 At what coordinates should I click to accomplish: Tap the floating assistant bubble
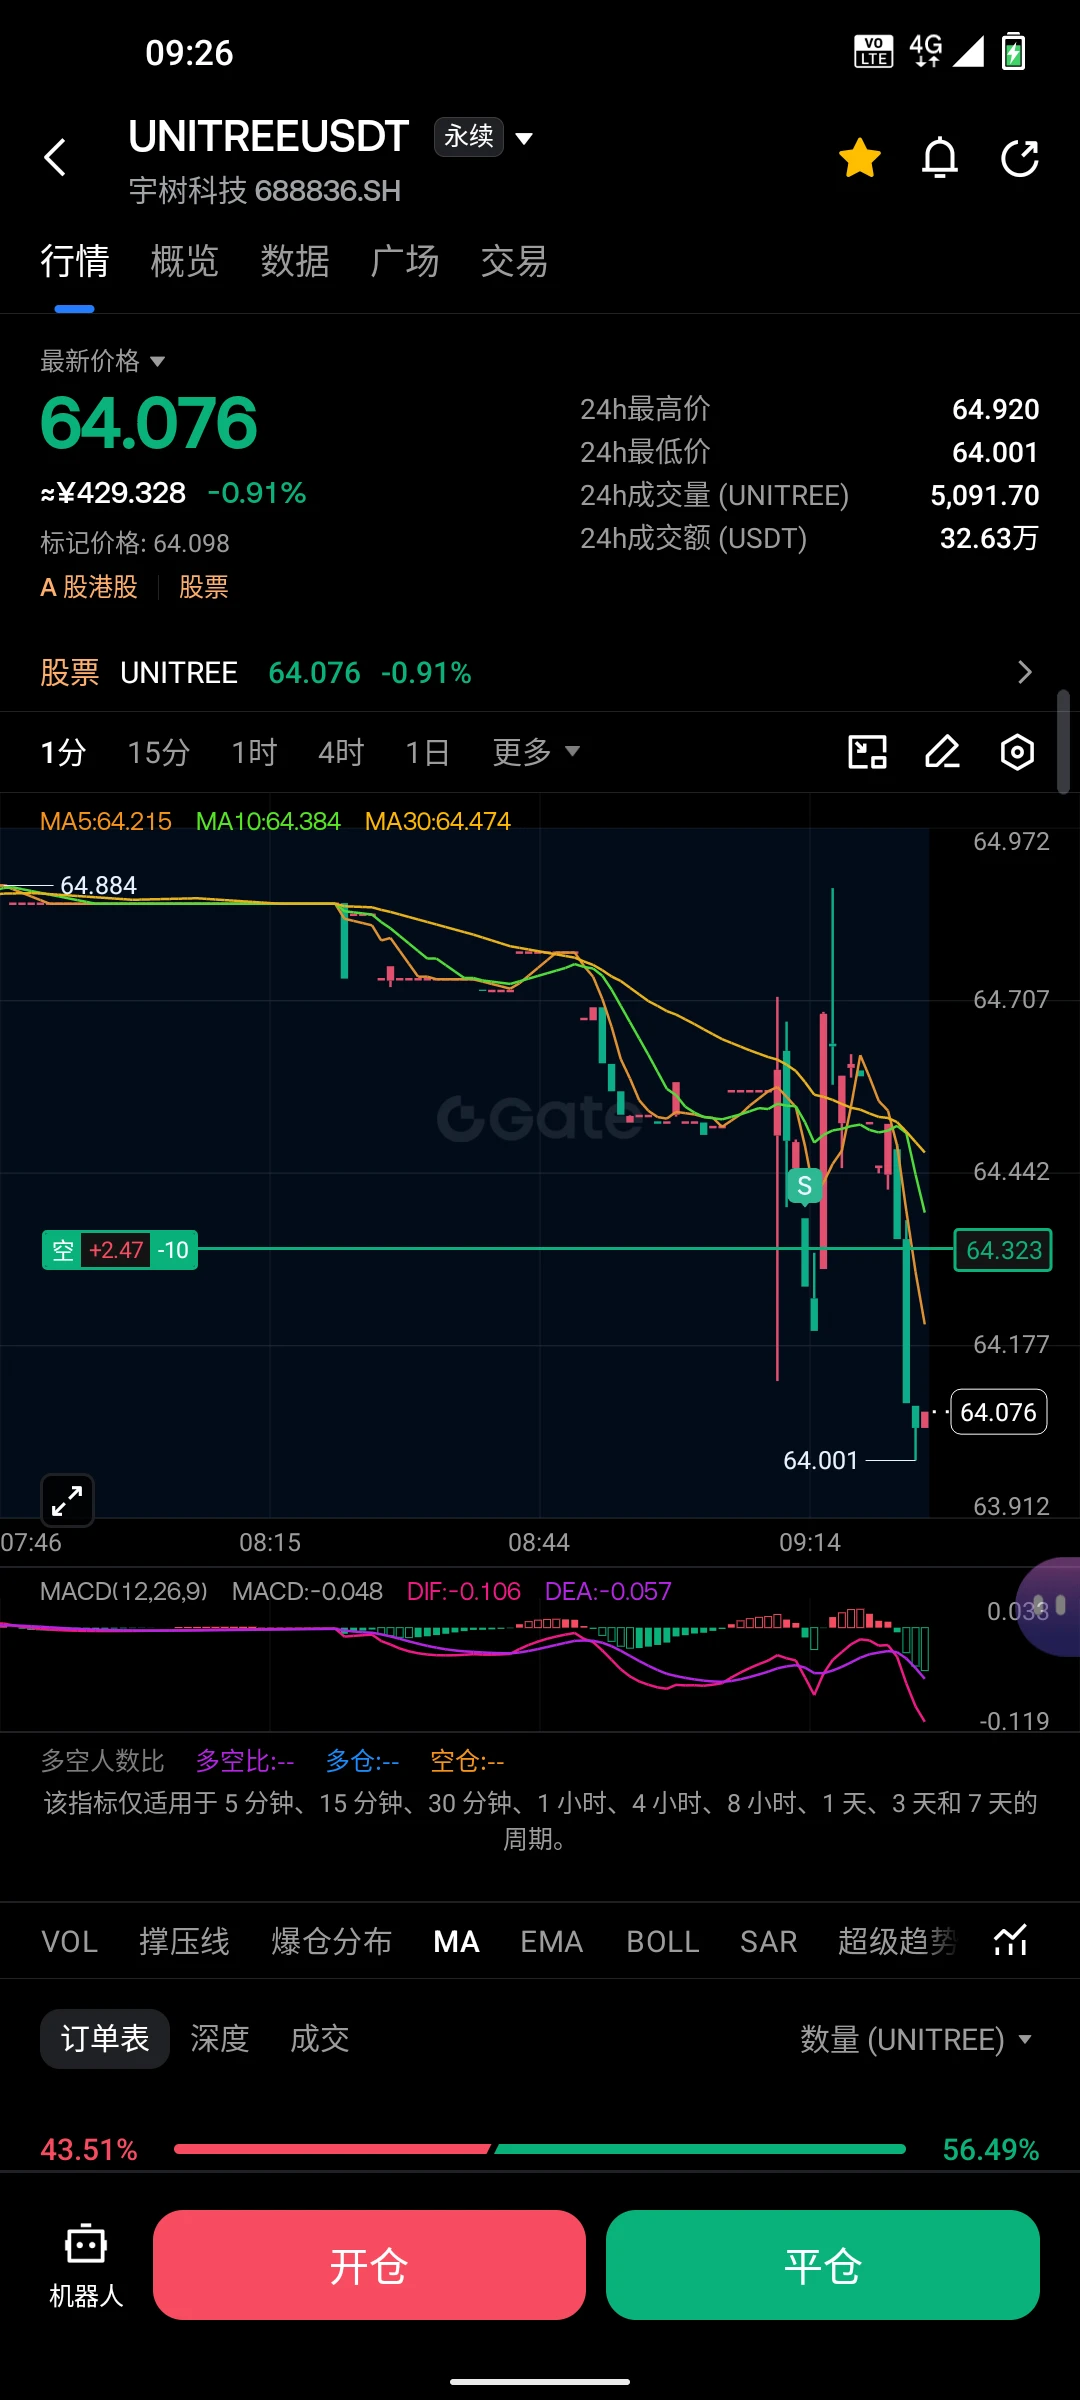tap(1049, 1606)
